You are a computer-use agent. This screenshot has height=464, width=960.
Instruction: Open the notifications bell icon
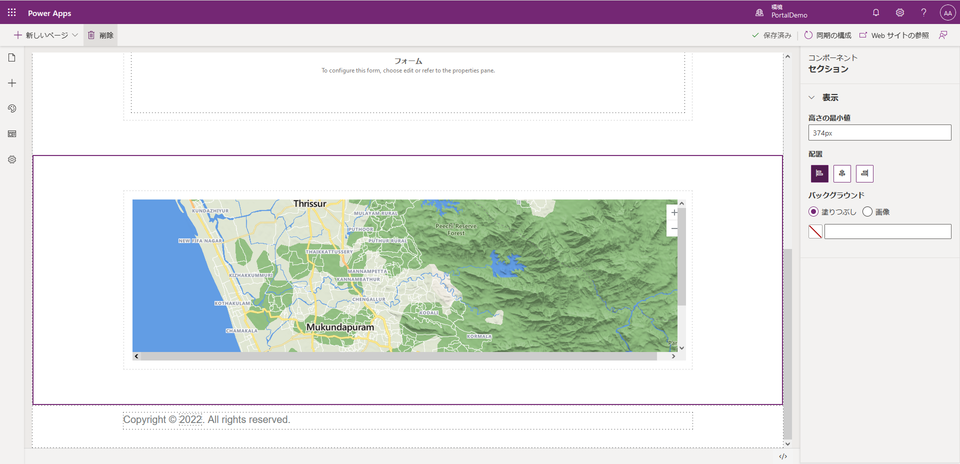click(x=876, y=12)
